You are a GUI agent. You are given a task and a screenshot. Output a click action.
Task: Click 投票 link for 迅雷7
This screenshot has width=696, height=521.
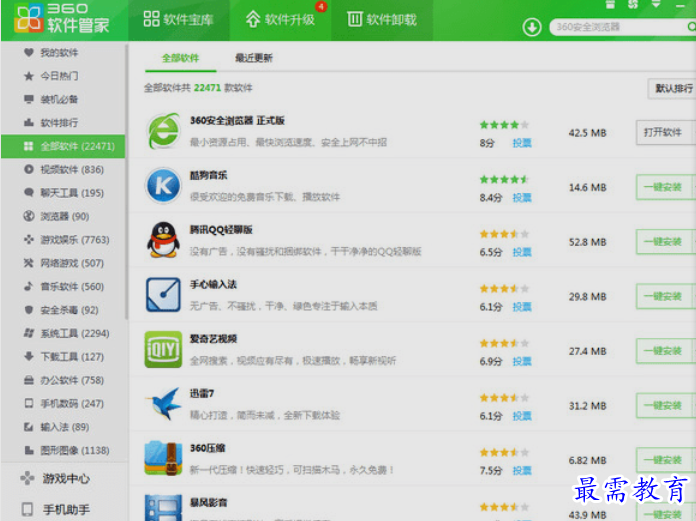pos(522,416)
